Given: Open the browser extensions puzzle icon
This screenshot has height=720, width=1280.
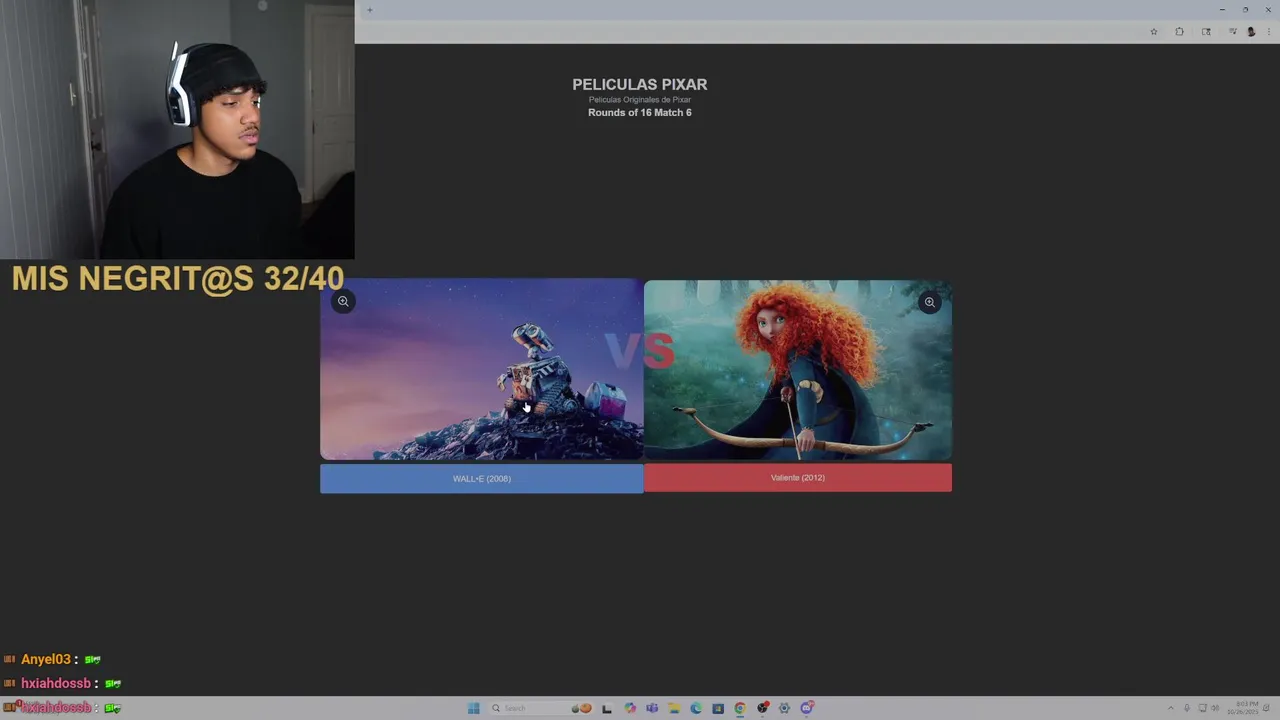Looking at the screenshot, I should point(1179,32).
